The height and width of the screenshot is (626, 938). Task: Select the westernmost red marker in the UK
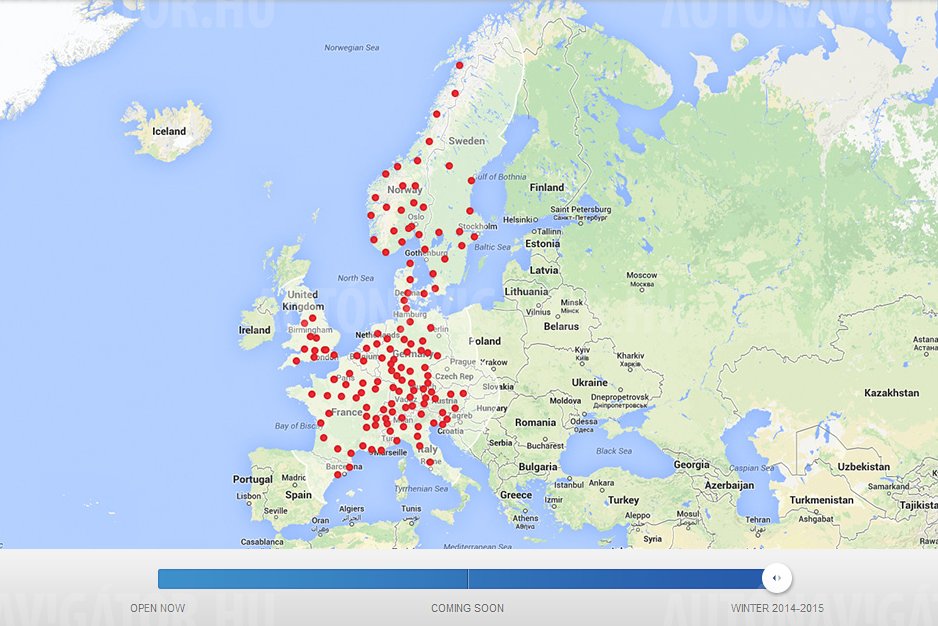tap(295, 361)
